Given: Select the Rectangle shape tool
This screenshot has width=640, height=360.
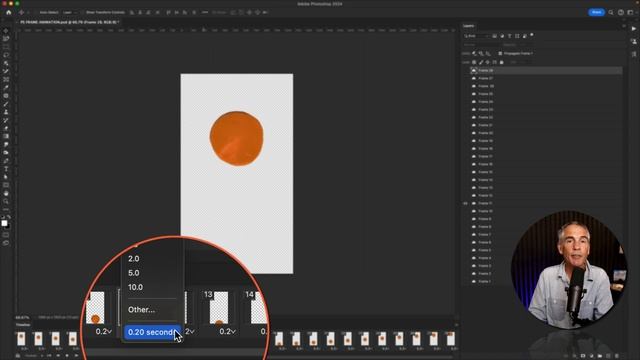Looking at the screenshot, I should tap(6, 185).
